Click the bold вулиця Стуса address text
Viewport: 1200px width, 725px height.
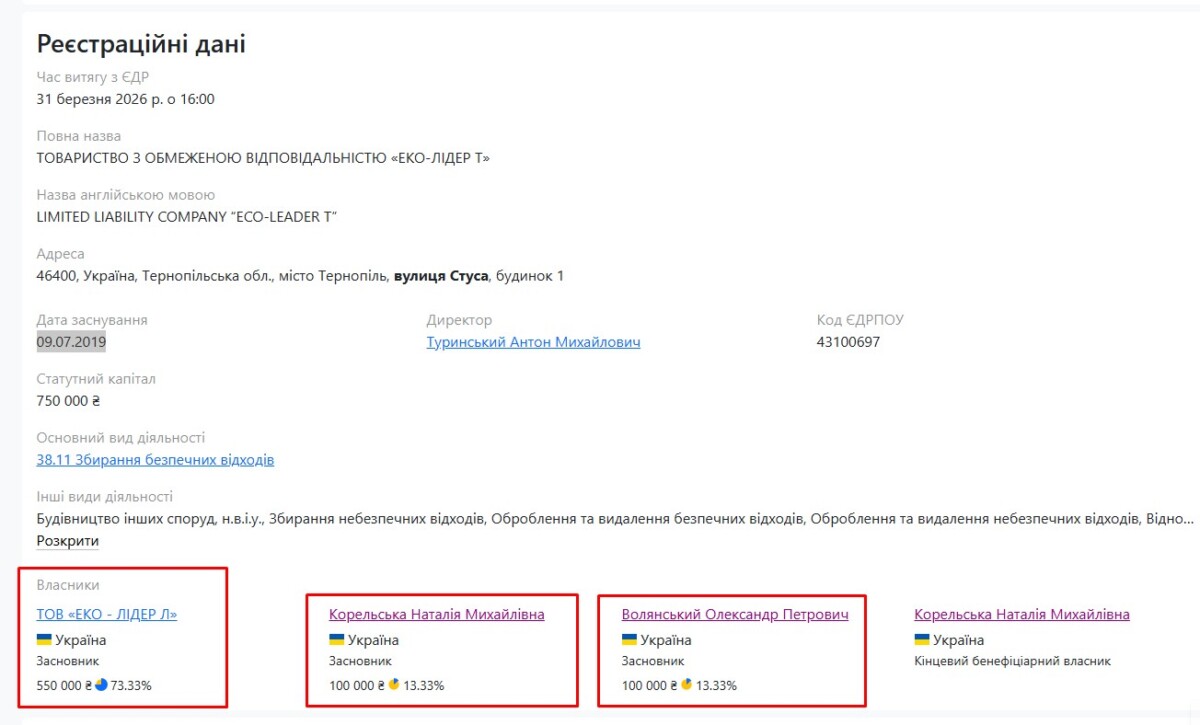pos(441,276)
